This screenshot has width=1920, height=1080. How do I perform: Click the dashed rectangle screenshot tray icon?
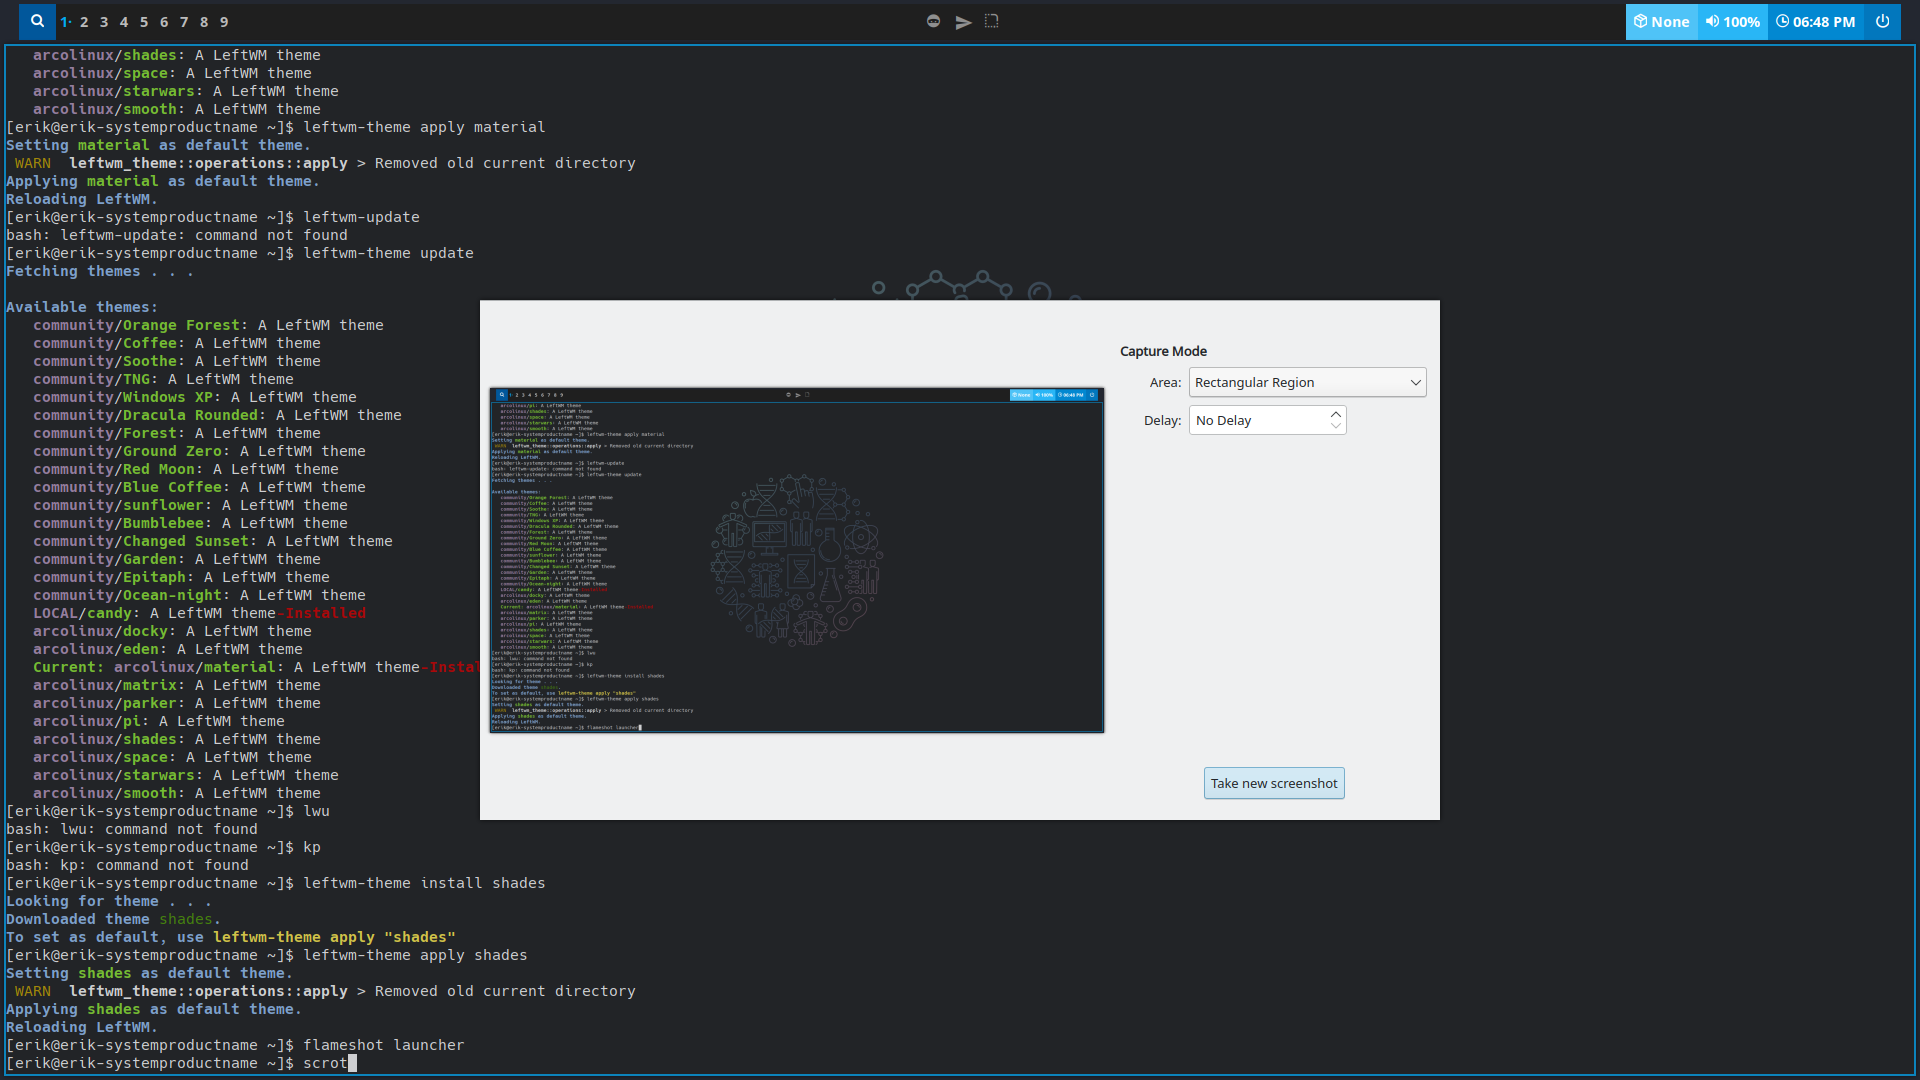coord(992,21)
